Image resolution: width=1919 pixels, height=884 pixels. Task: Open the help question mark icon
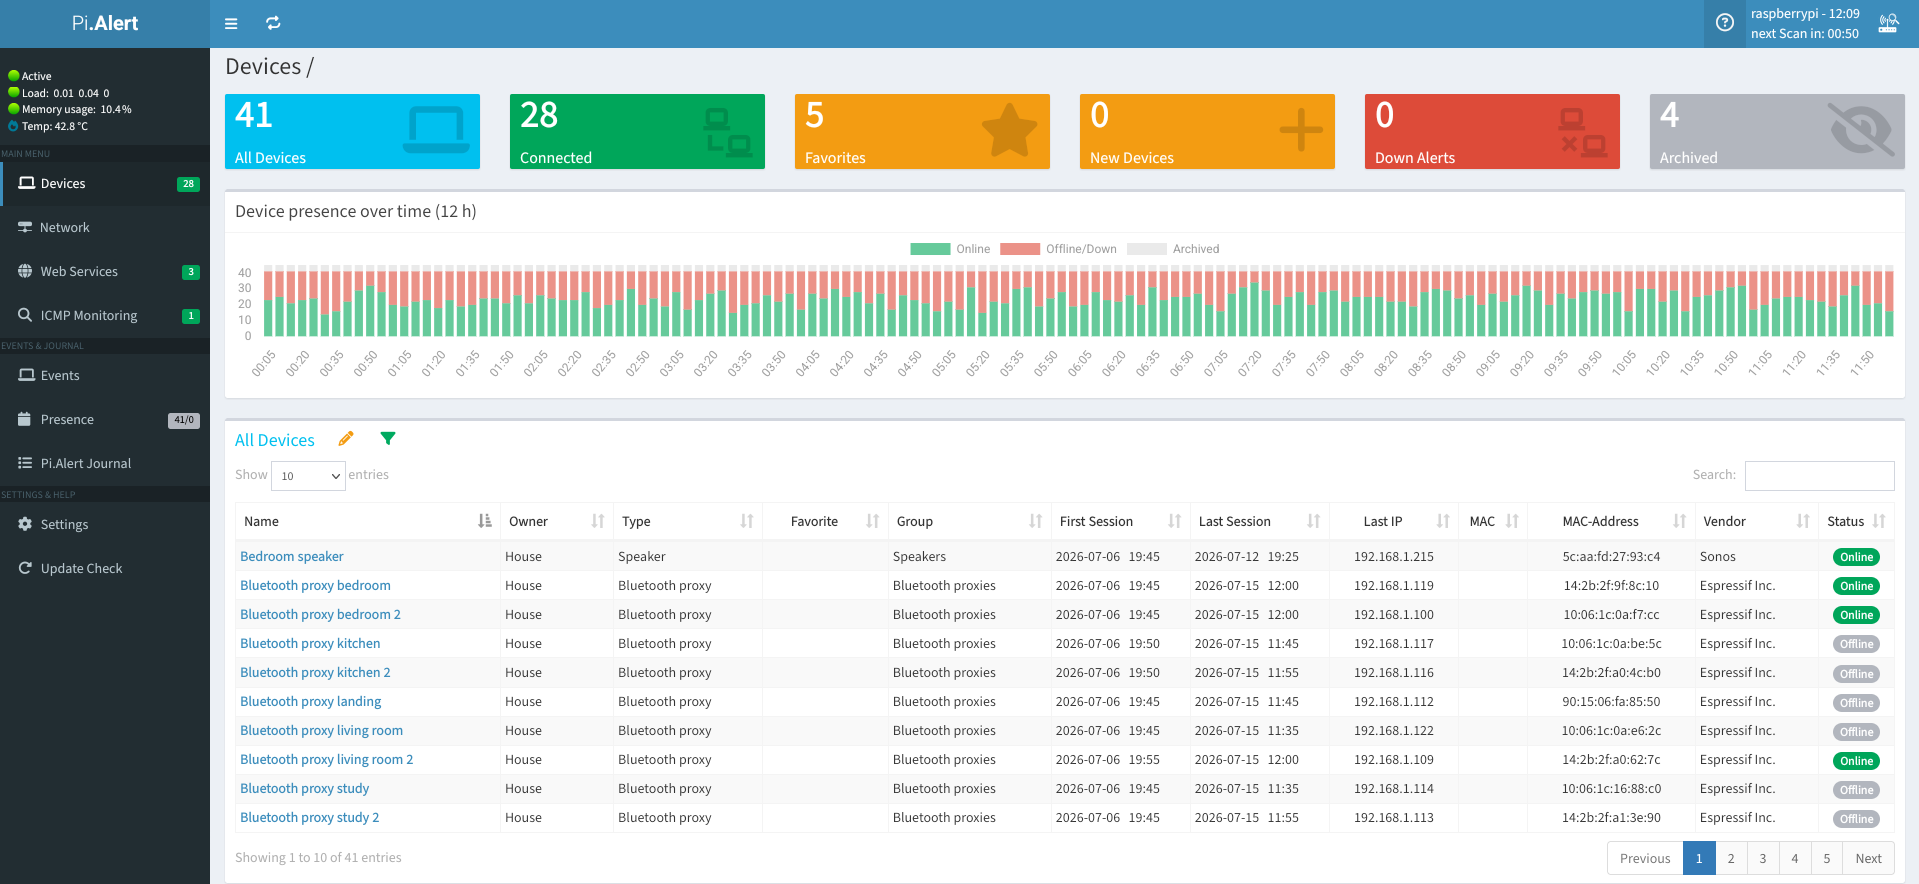click(x=1725, y=23)
